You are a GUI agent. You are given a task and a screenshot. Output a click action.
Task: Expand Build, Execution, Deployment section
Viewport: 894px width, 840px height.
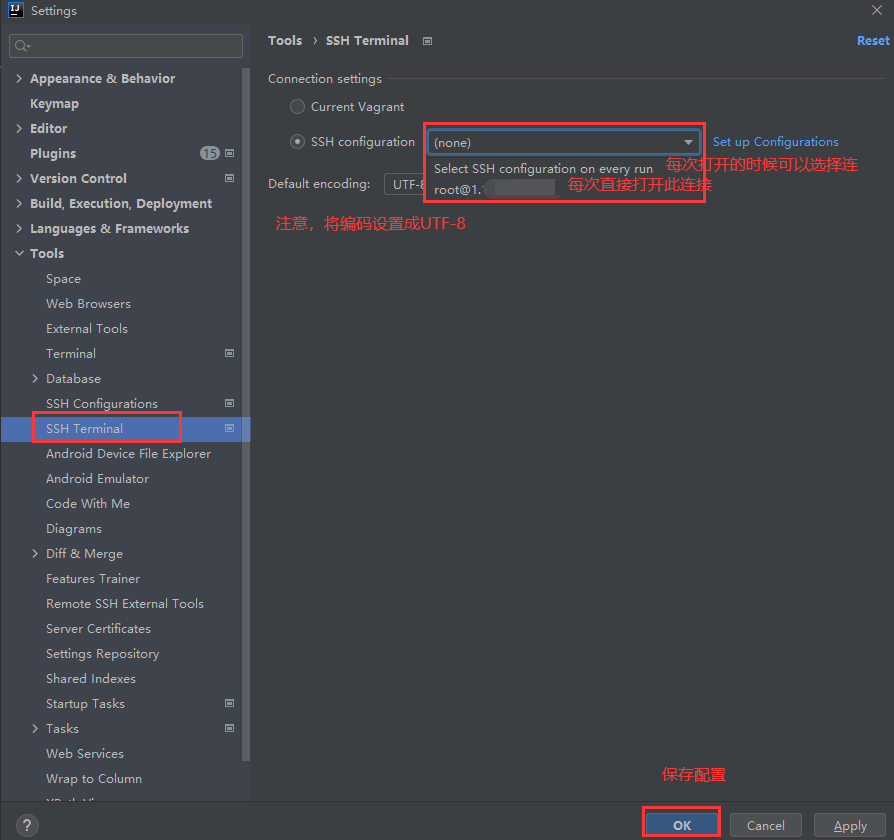(19, 204)
